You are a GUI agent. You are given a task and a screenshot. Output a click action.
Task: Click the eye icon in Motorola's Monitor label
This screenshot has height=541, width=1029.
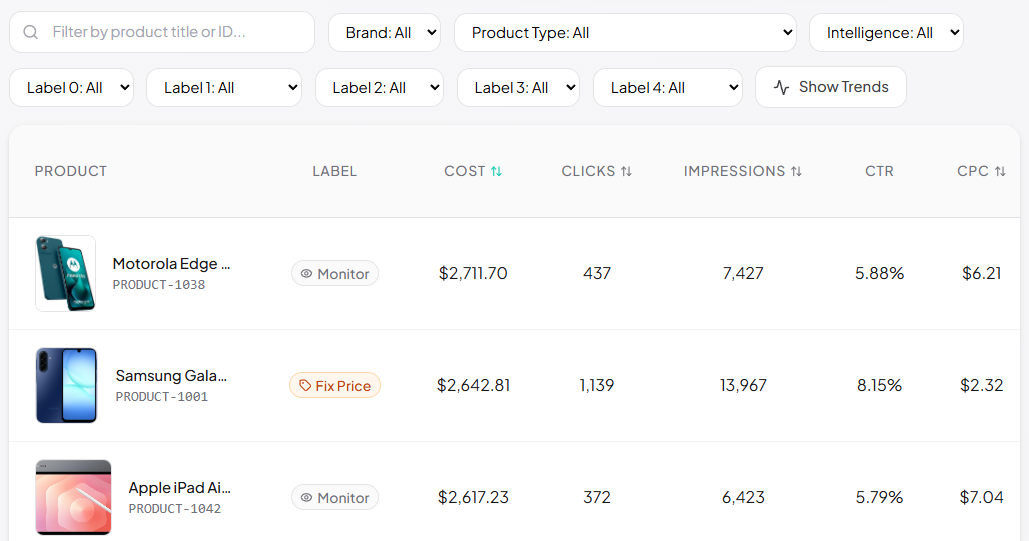[306, 274]
